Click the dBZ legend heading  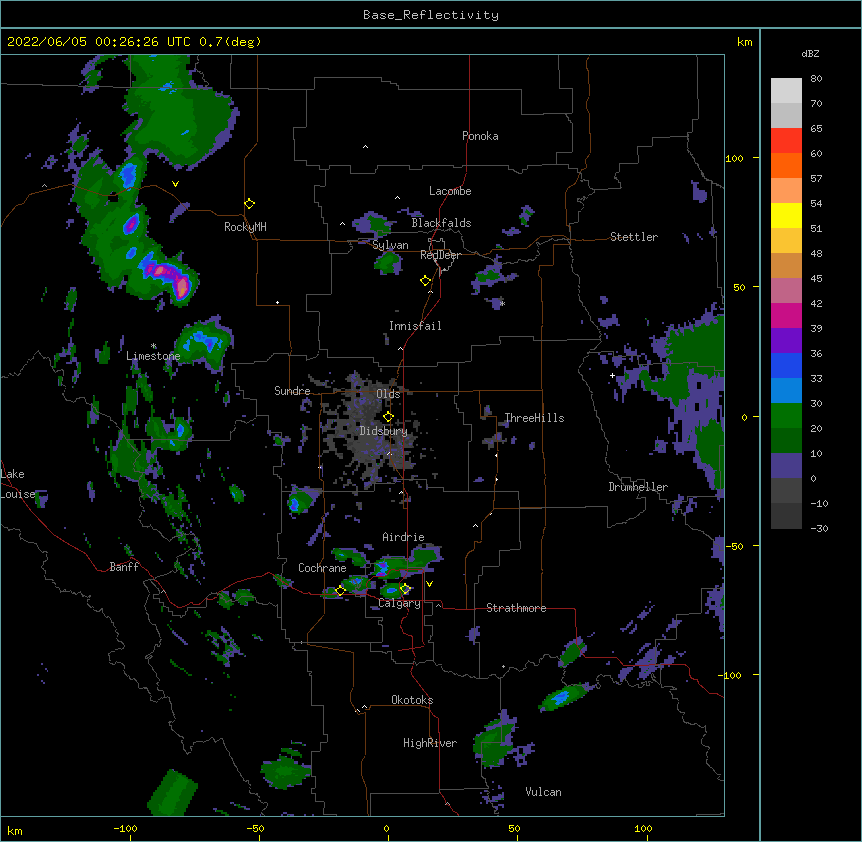tap(810, 53)
